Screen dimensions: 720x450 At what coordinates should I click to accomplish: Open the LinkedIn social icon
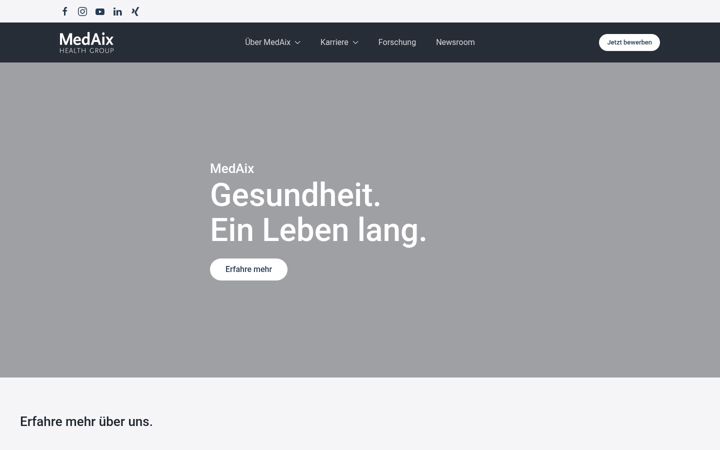tap(118, 11)
